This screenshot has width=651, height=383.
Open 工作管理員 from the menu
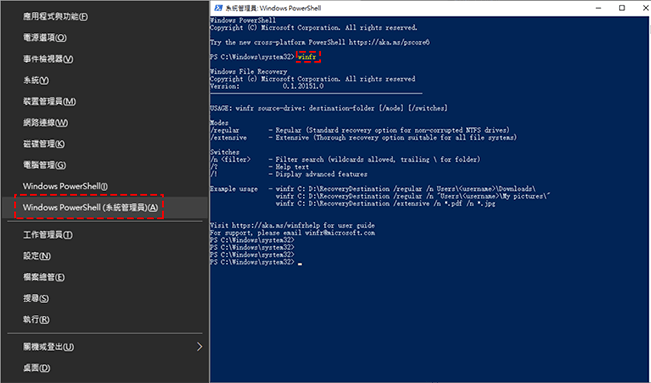48,235
